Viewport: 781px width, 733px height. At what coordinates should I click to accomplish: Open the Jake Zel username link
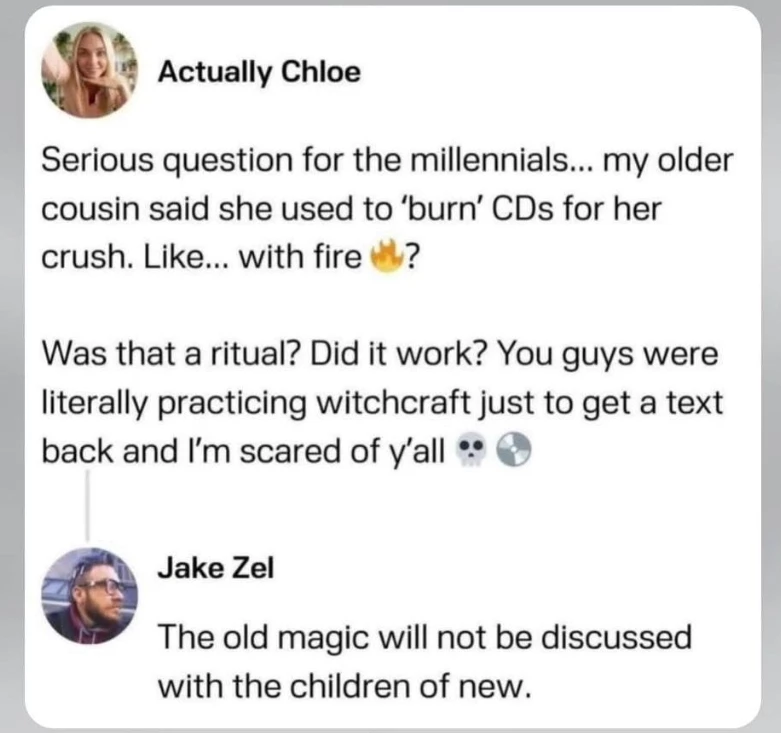[x=215, y=568]
